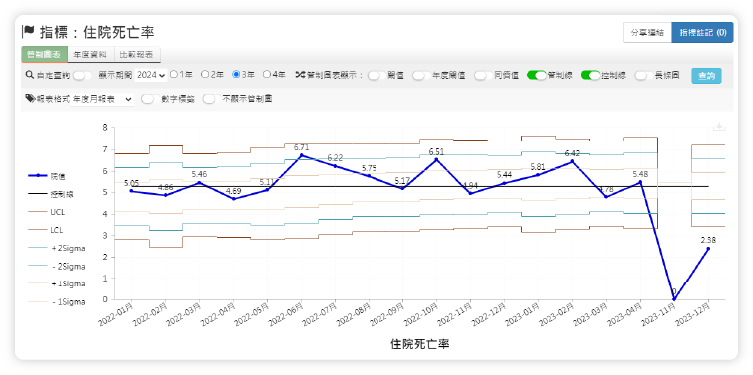Viewport: 753px width, 375px height.
Task: Open the 比較報表 tab
Action: coord(137,54)
